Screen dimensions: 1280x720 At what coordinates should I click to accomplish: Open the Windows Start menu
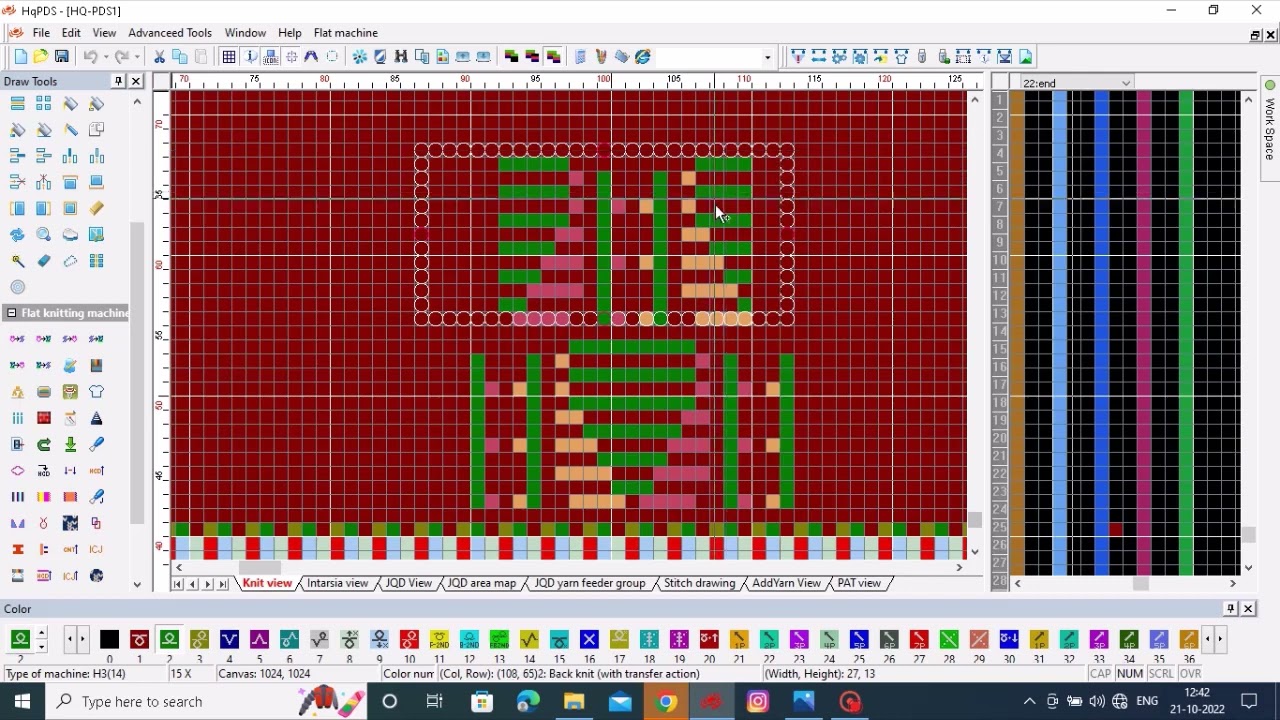click(x=22, y=702)
